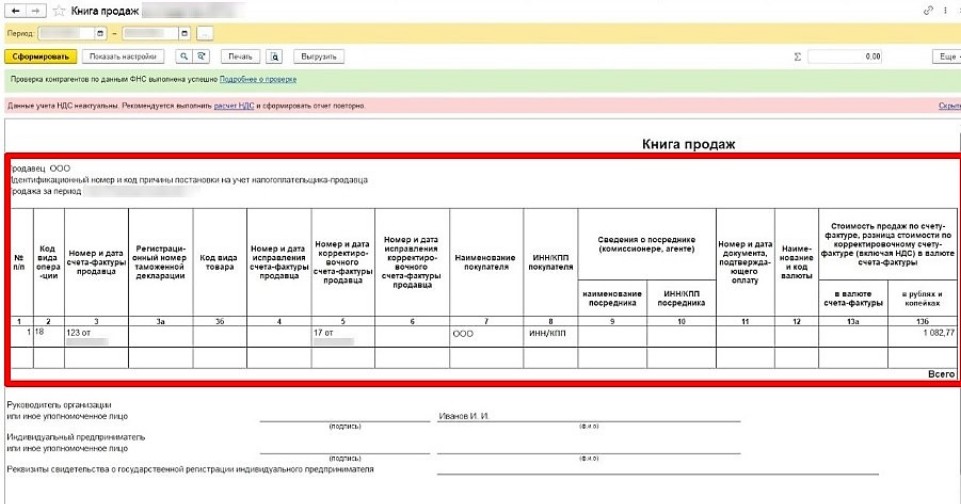This screenshot has height=504, width=961.
Task: Click Показать настройки button
Action: pos(122,57)
